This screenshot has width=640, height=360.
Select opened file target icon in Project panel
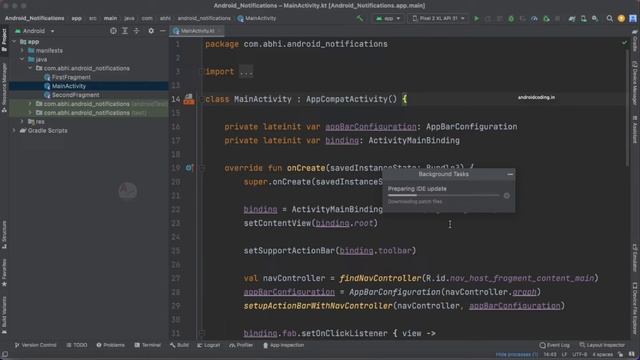[x=113, y=31]
